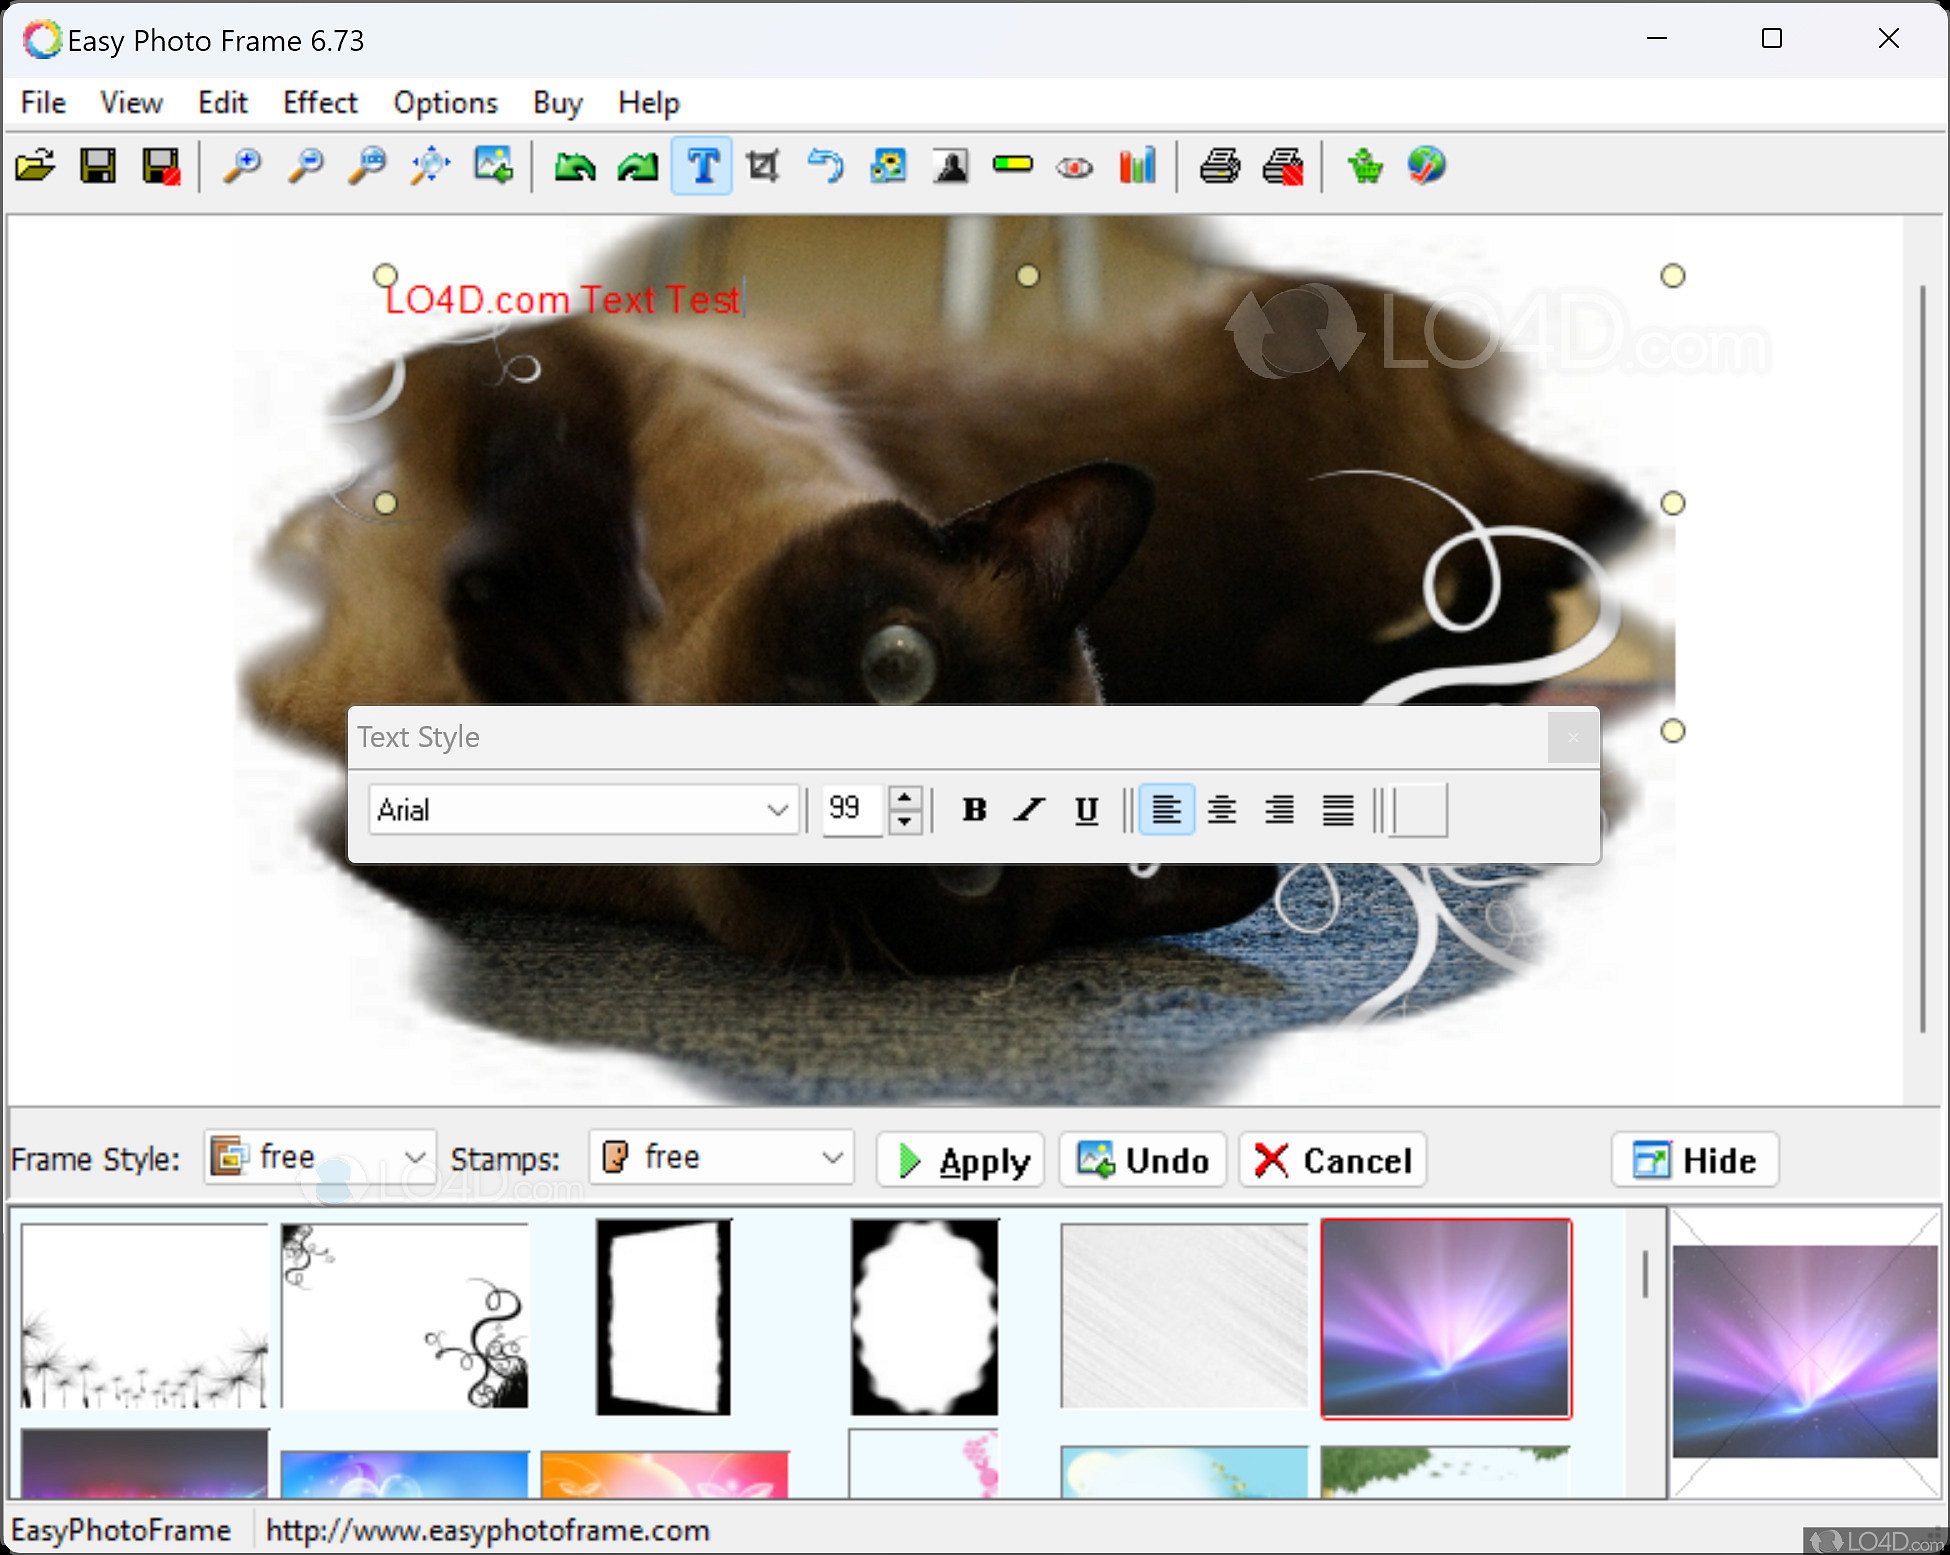Open the Edit menu
The width and height of the screenshot is (1950, 1555).
point(222,103)
